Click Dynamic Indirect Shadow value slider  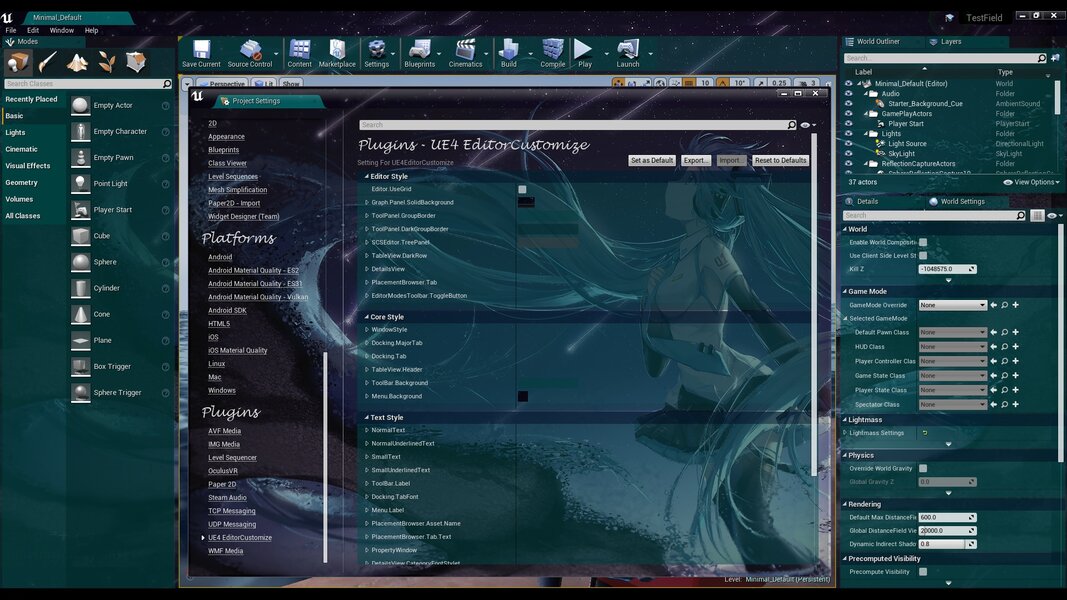[x=947, y=544]
